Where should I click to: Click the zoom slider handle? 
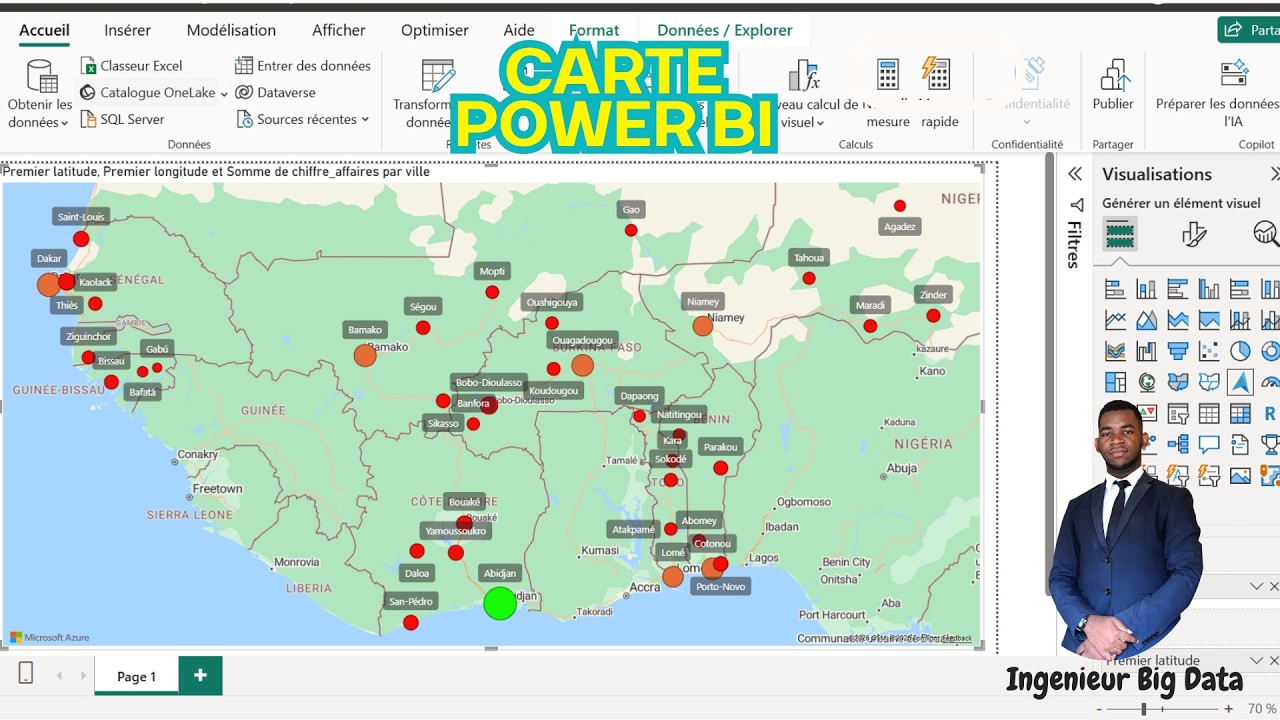click(1144, 709)
